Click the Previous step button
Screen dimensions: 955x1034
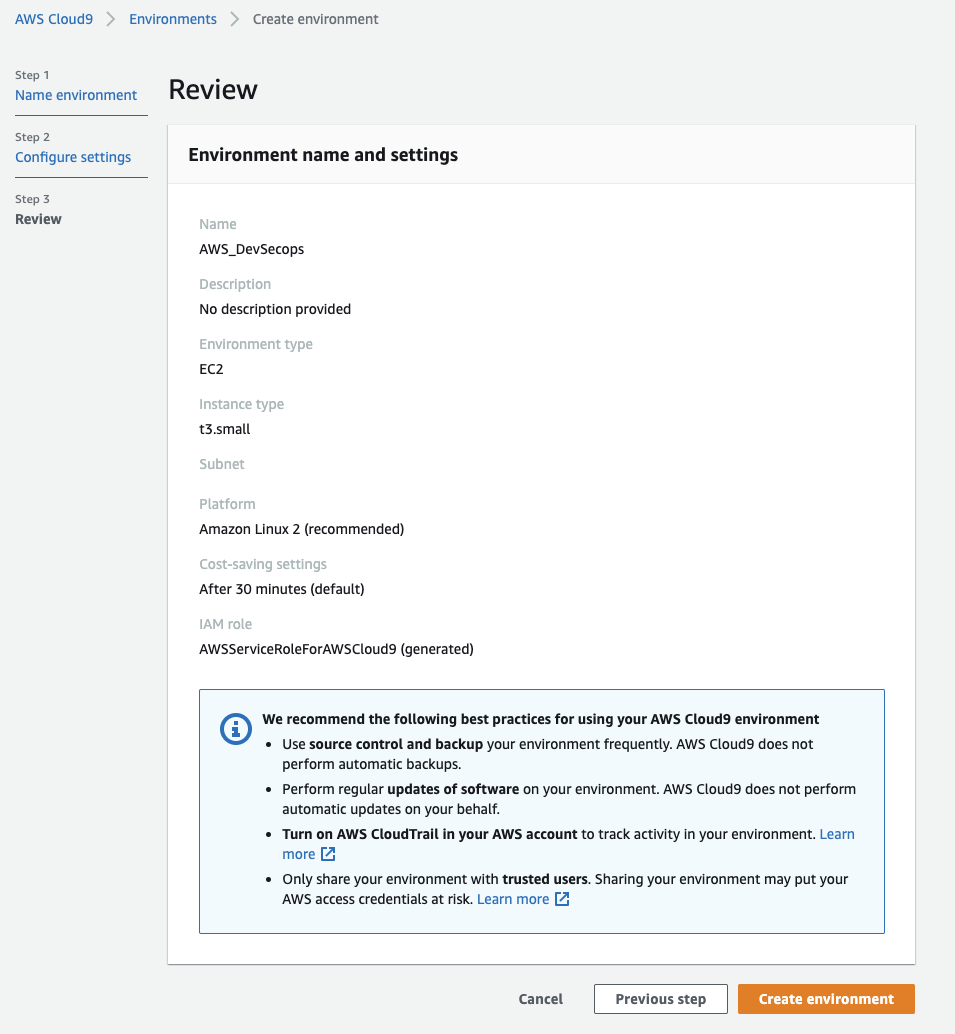pos(660,998)
